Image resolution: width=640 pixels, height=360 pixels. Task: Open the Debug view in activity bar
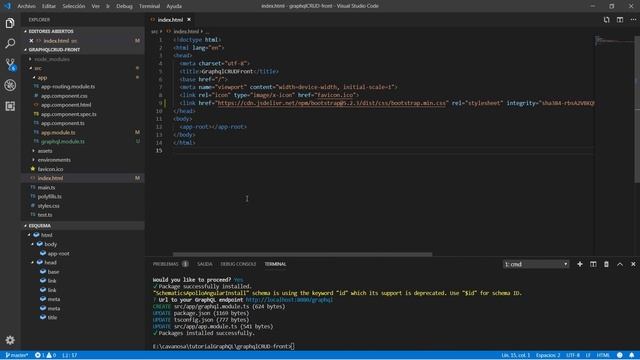(10, 85)
